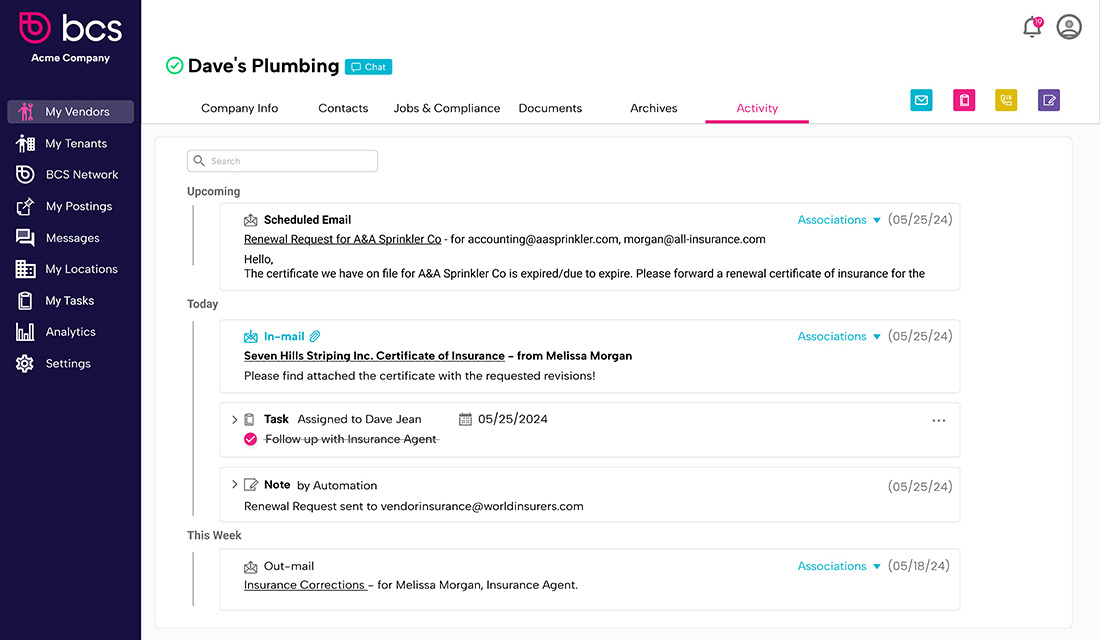The width and height of the screenshot is (1100, 640).
Task: Switch to Jobs & Compliance tab
Action: (447, 108)
